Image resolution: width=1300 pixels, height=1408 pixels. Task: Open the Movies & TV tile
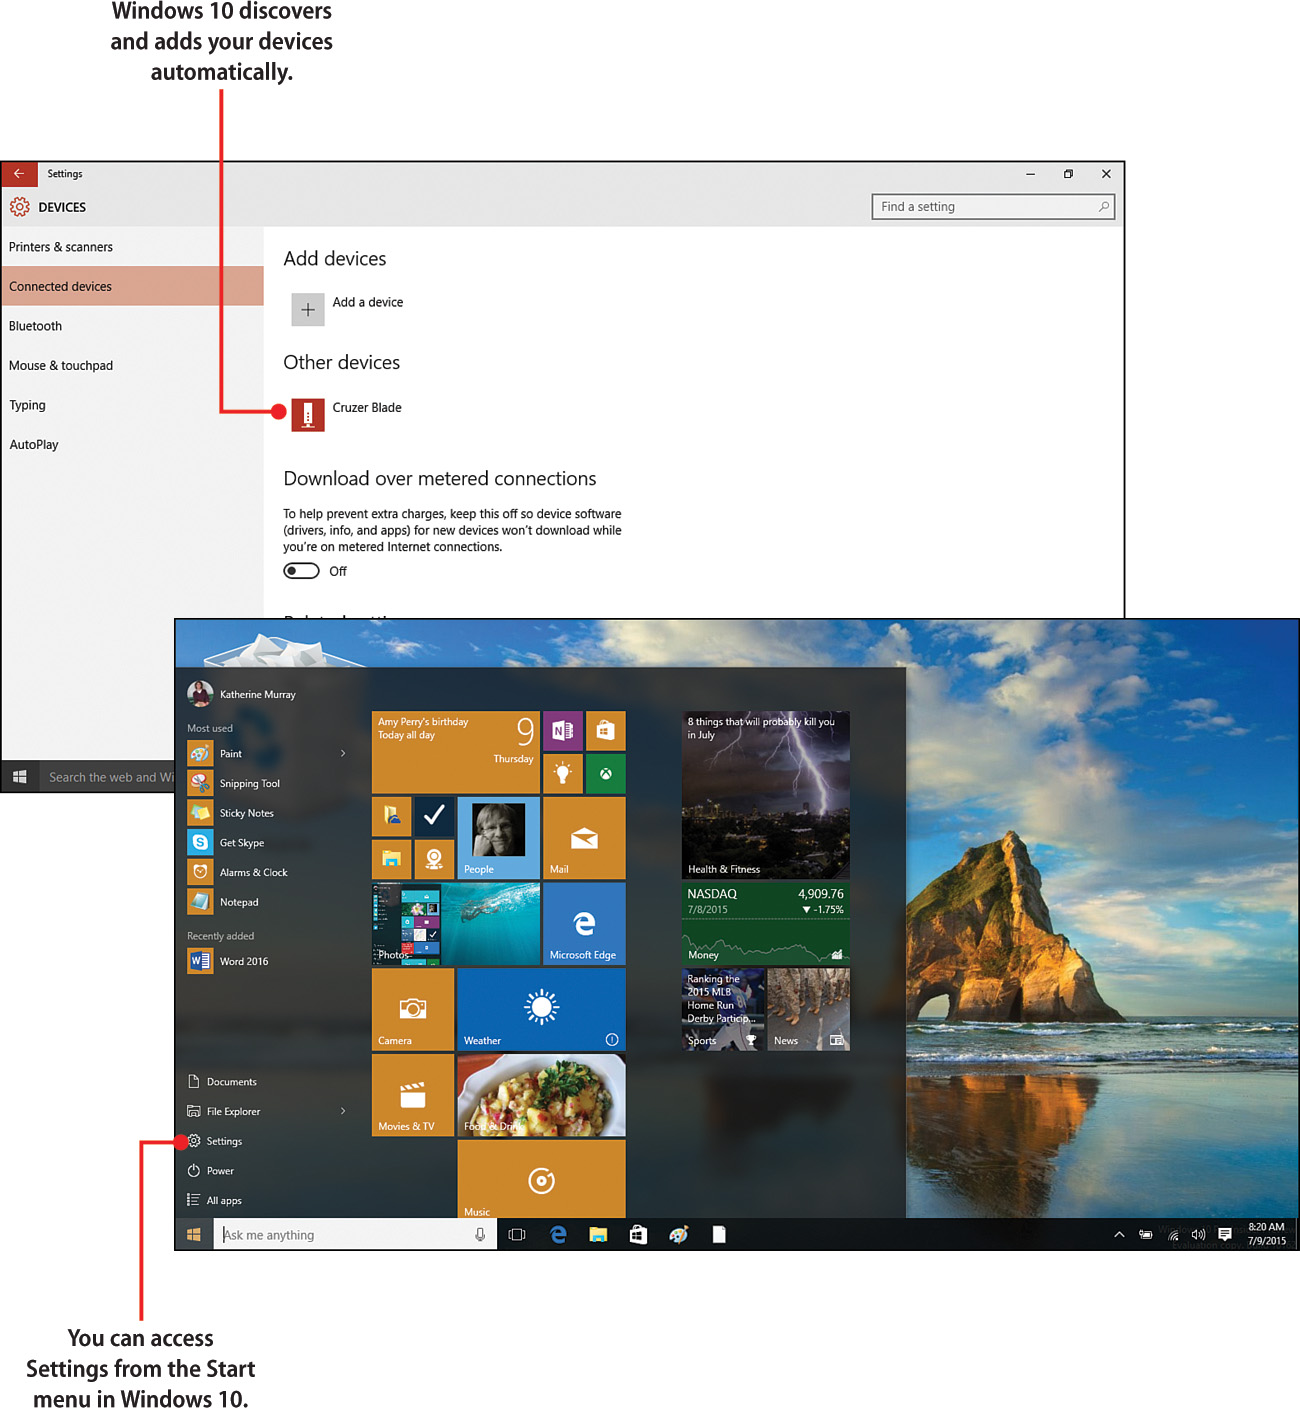pyautogui.click(x=413, y=1095)
